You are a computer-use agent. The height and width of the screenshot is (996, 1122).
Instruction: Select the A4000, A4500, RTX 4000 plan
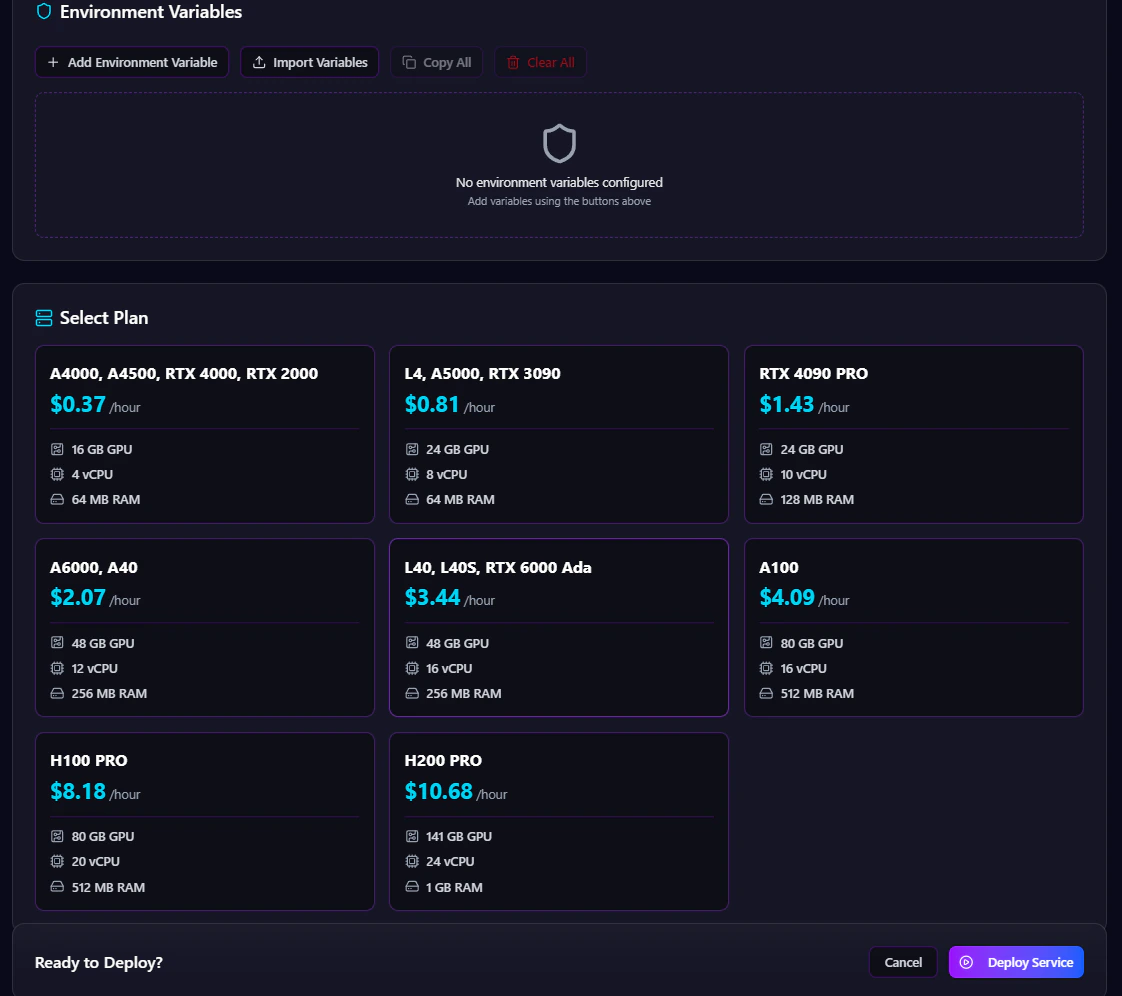[x=205, y=434]
